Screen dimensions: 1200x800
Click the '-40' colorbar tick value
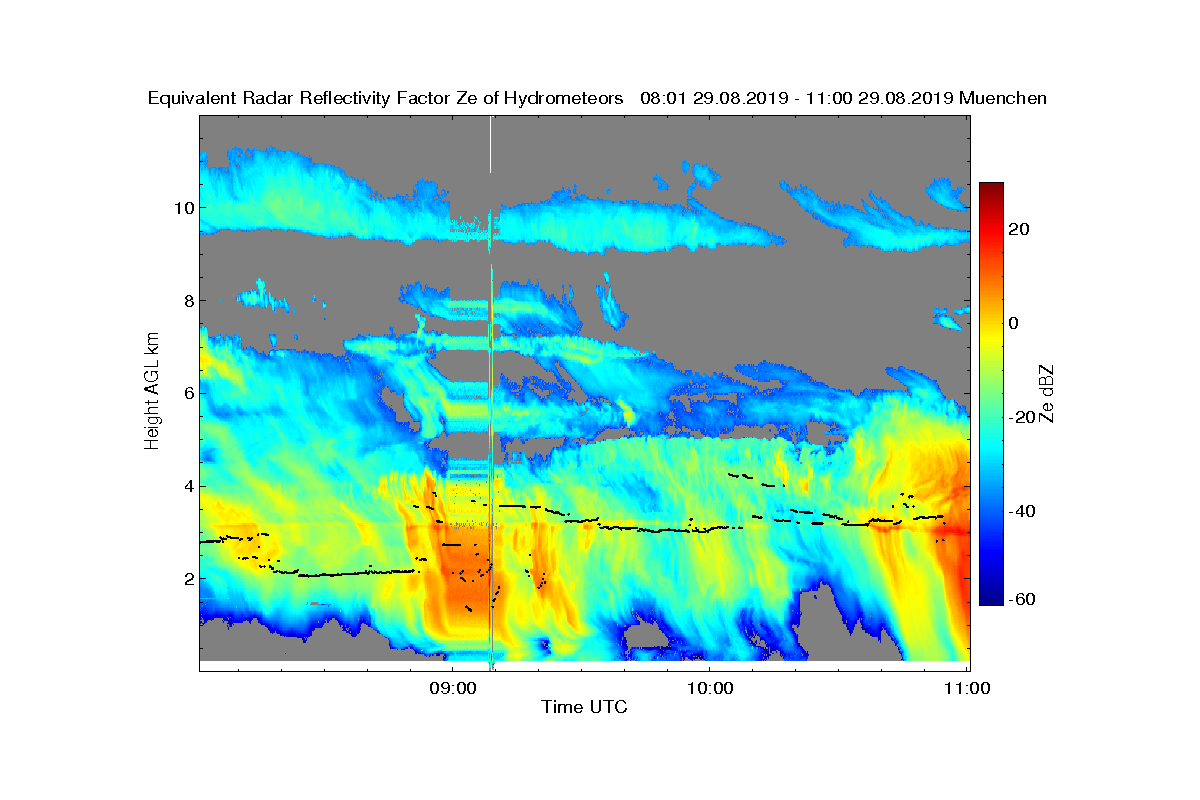coord(1020,511)
